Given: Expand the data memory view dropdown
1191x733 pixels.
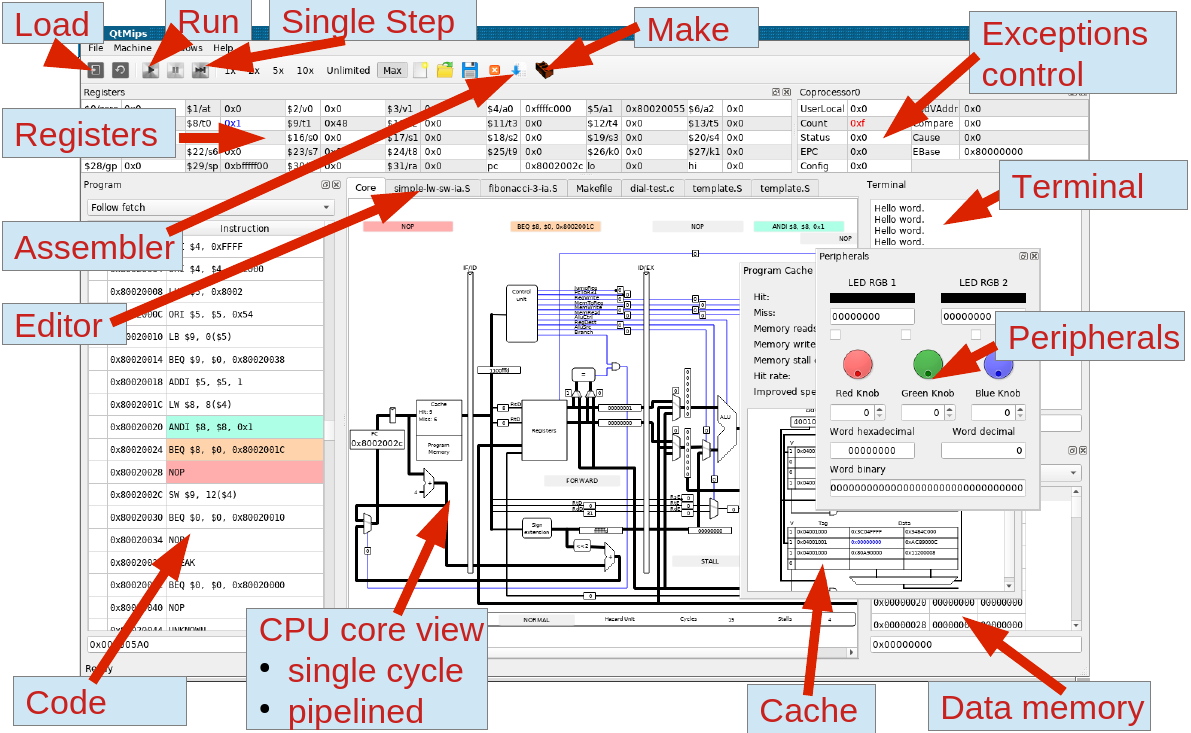Looking at the screenshot, I should coord(1074,472).
